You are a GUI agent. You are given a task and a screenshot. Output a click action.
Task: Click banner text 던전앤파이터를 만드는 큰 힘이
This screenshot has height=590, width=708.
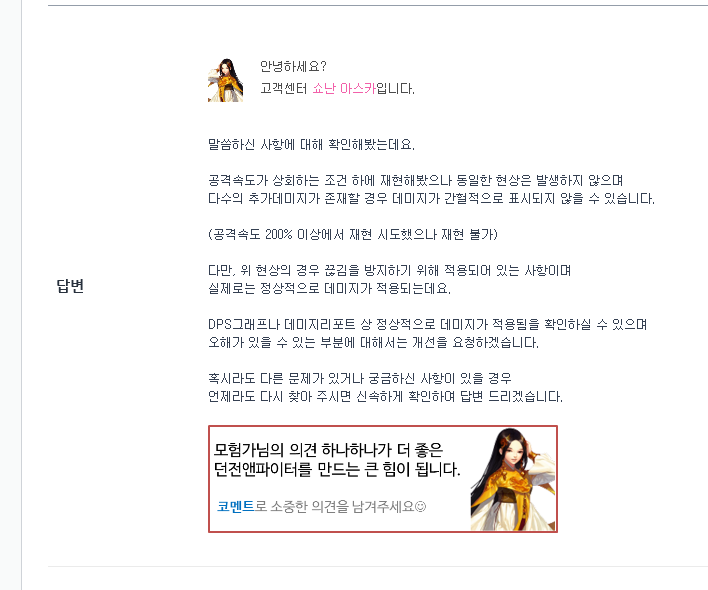point(337,470)
